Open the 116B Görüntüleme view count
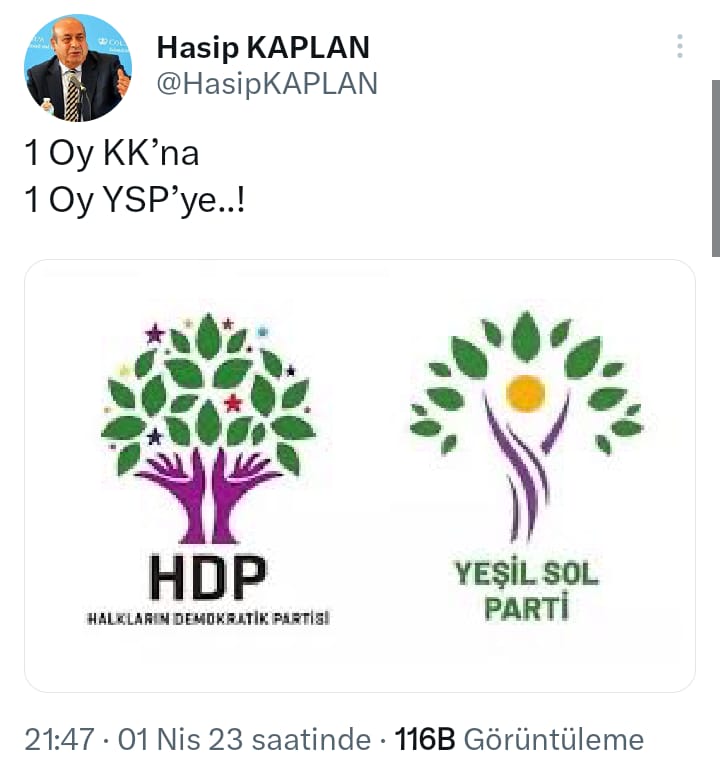720x767 pixels. tap(519, 739)
